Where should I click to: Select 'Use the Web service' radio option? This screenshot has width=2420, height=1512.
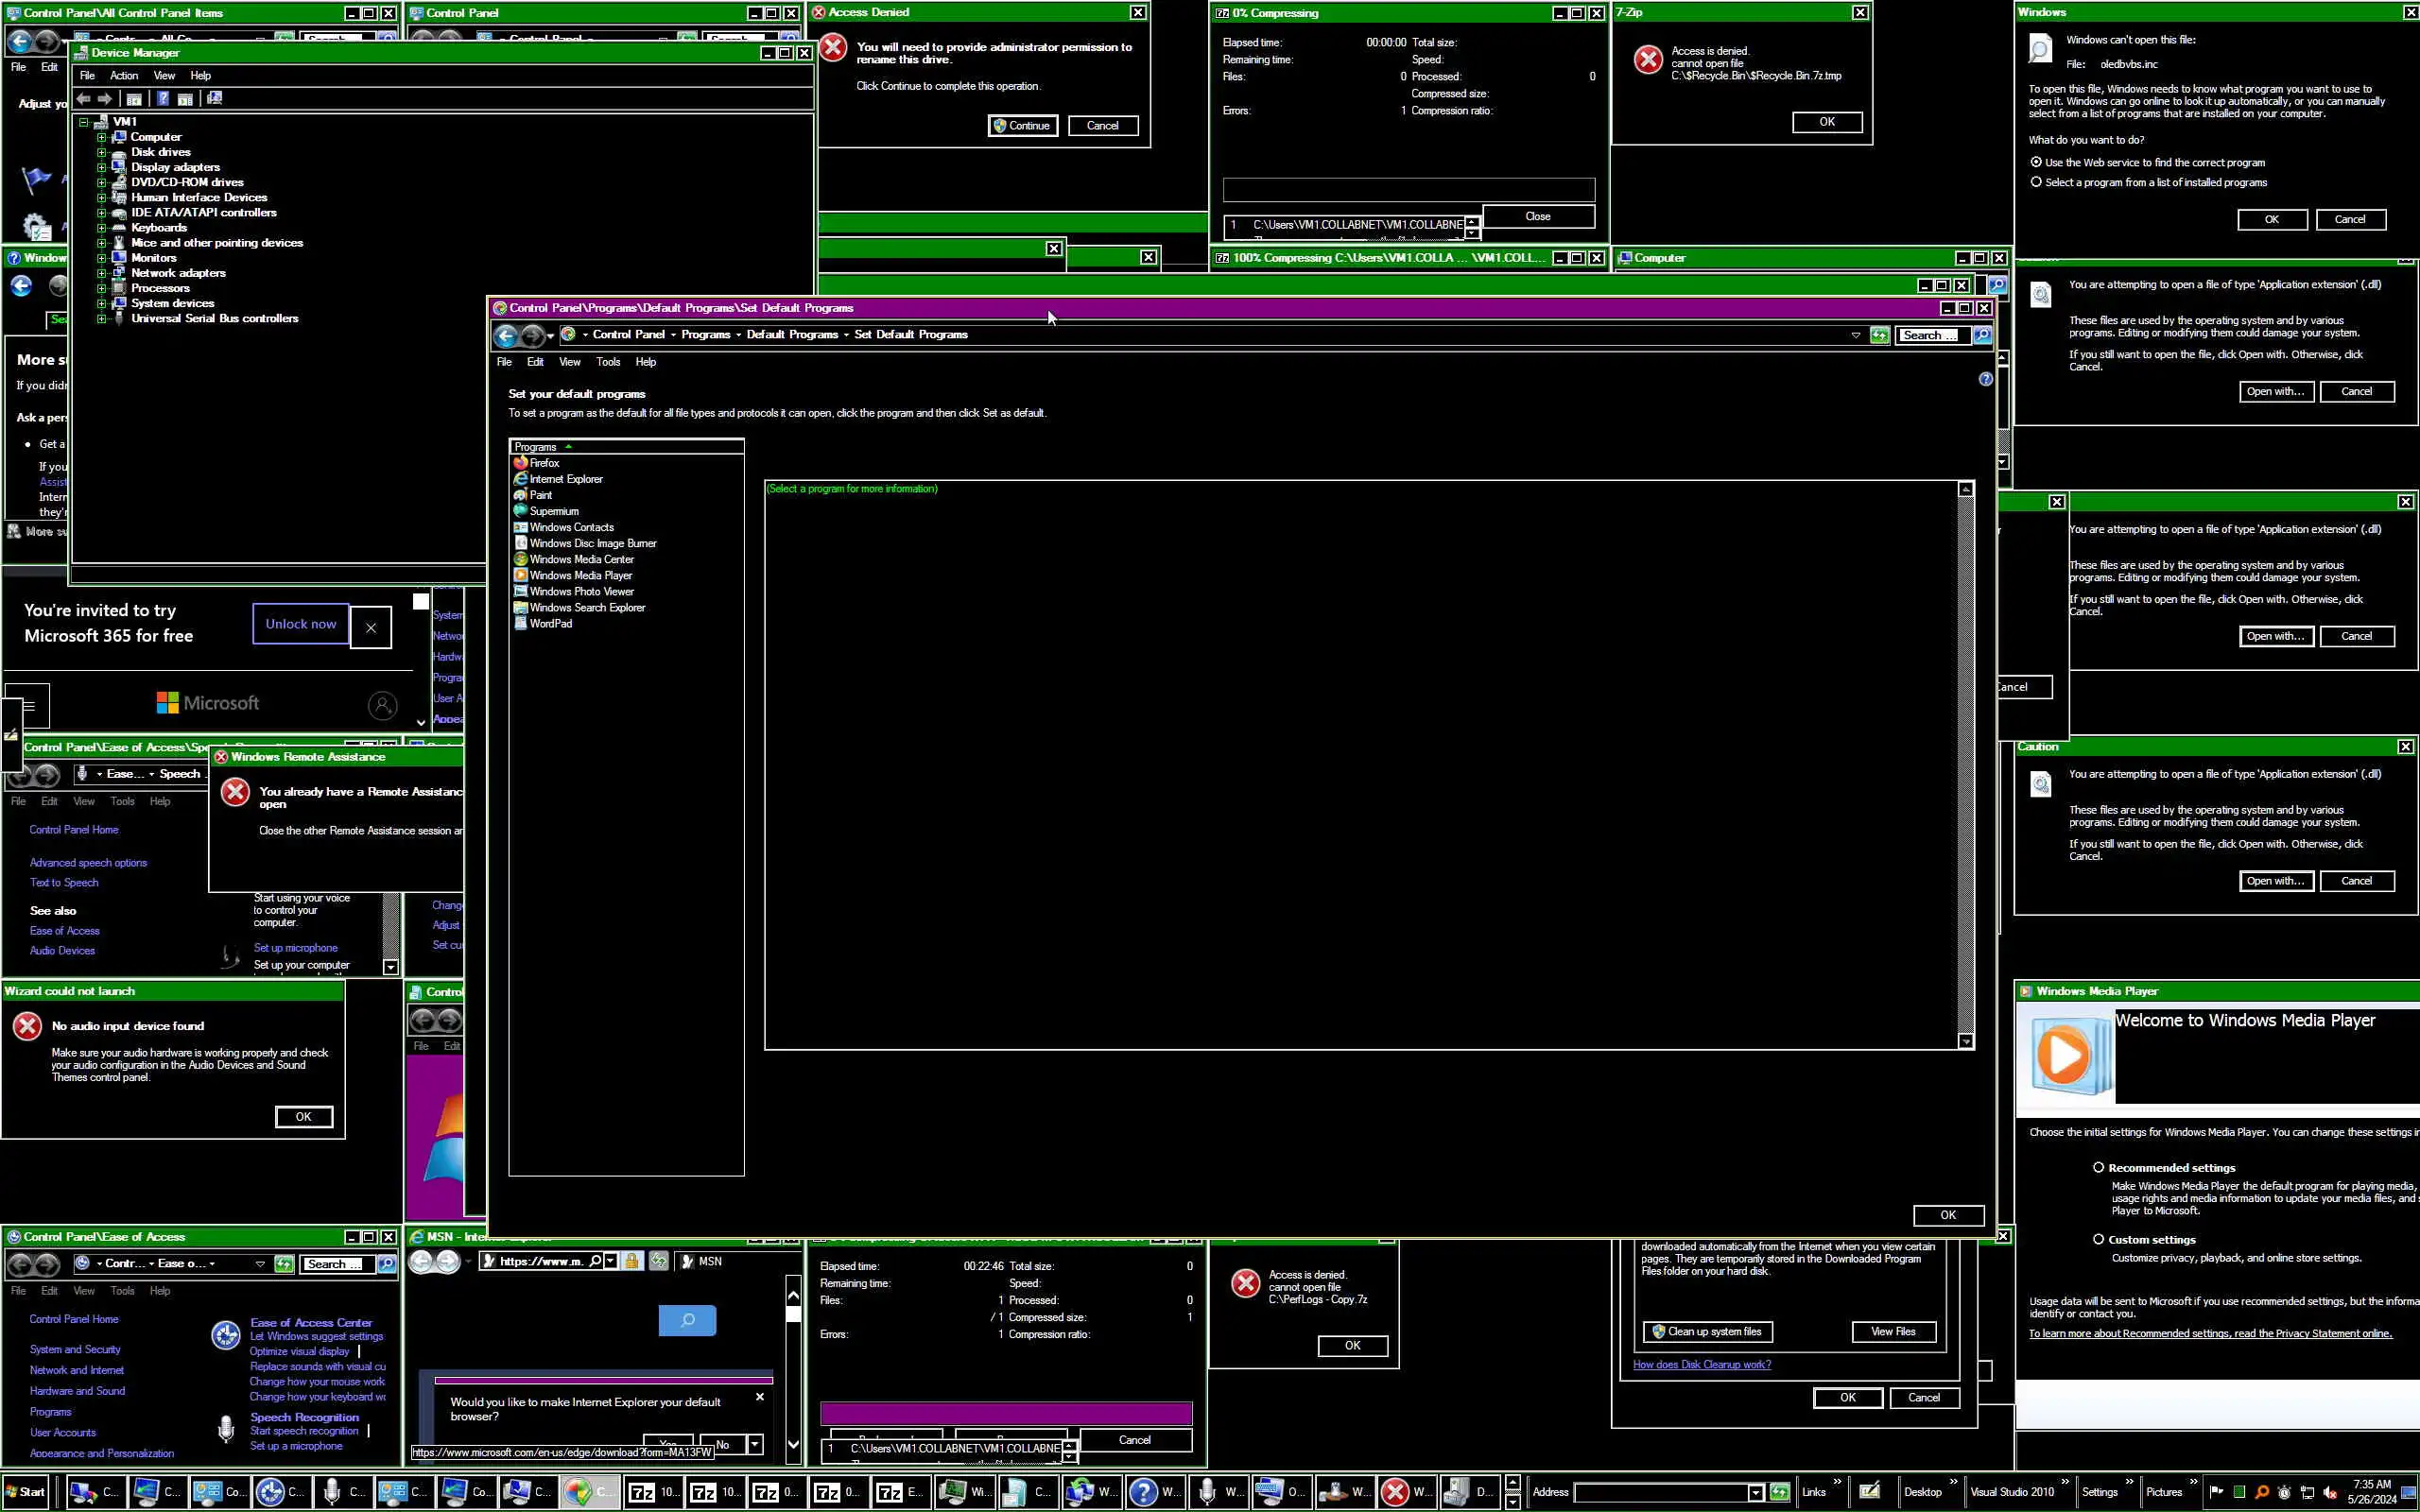2036,162
